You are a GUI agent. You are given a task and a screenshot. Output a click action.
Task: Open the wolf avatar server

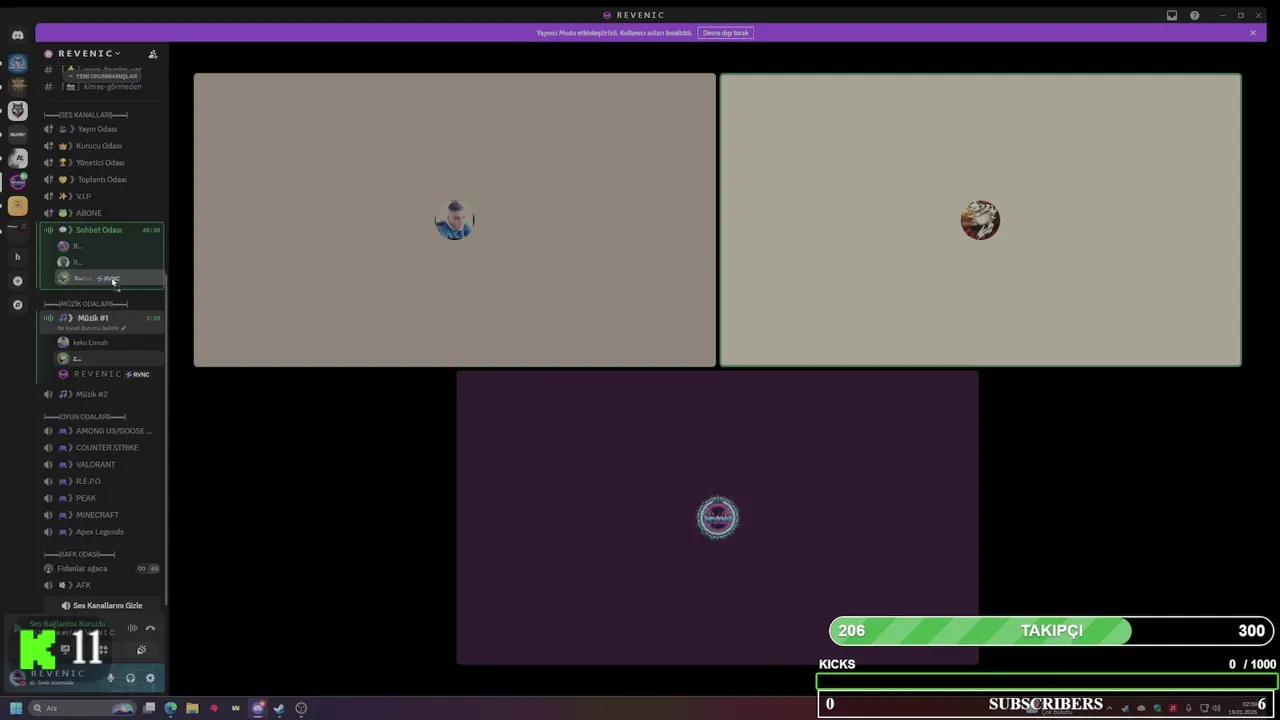point(17,110)
